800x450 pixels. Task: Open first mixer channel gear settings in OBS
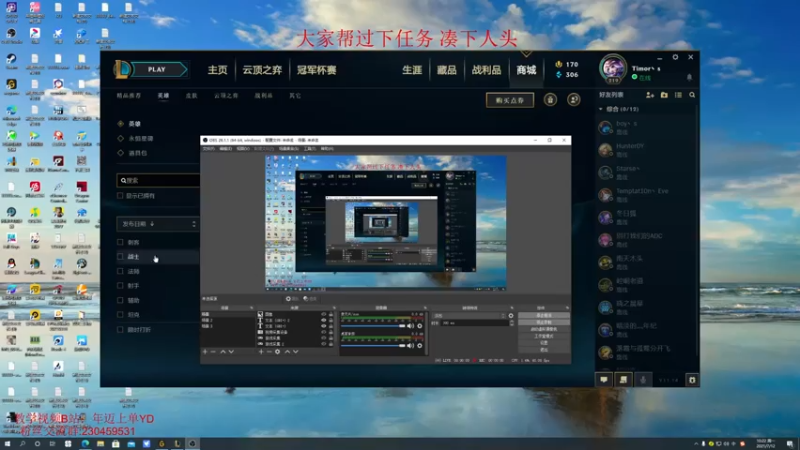pos(420,326)
